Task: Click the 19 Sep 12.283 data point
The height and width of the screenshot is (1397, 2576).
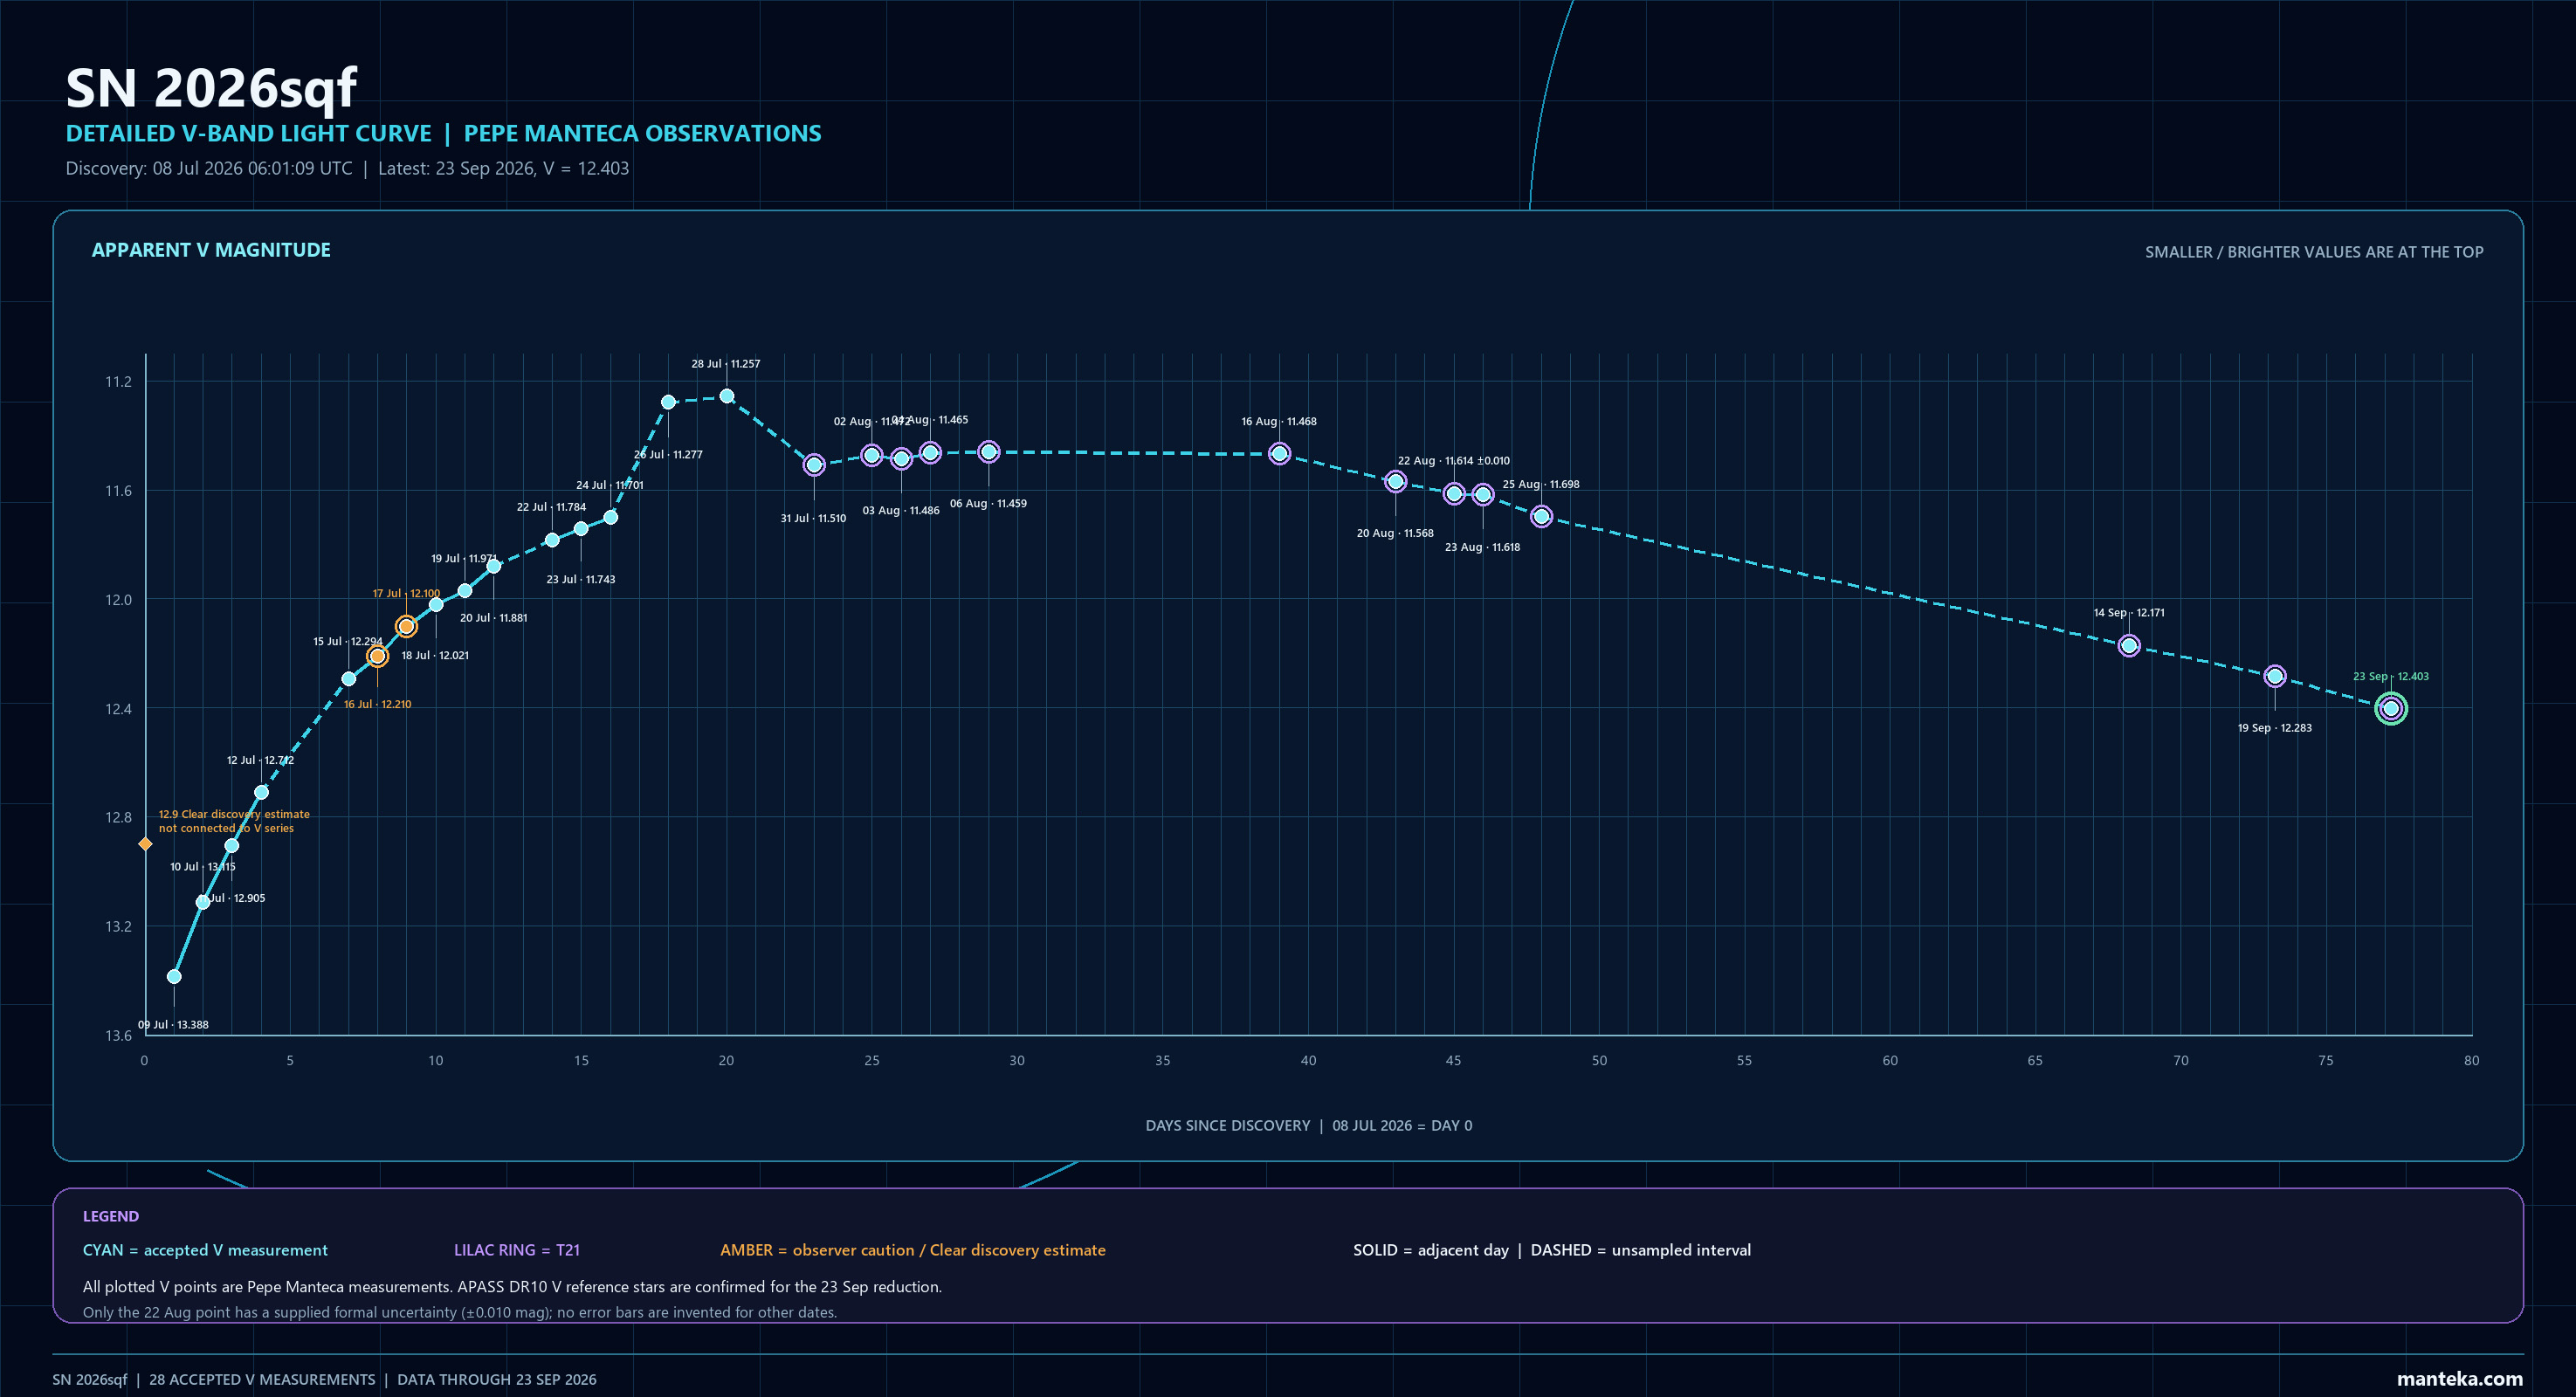Action: 2274,676
